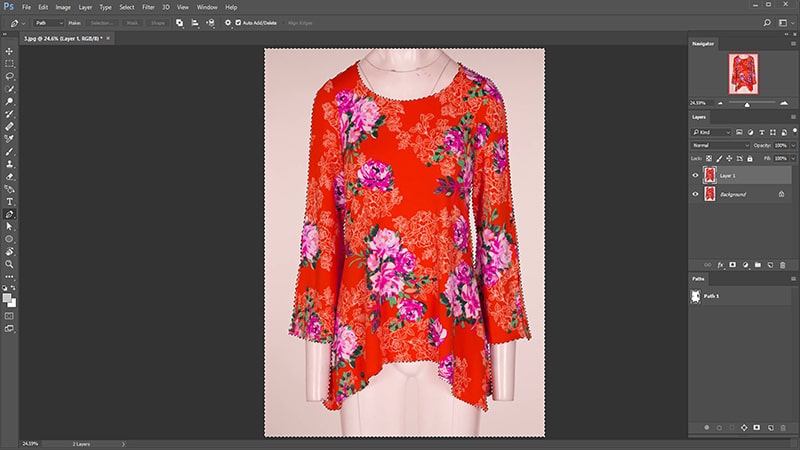Open the Layer menu
800x450 pixels.
(85, 7)
